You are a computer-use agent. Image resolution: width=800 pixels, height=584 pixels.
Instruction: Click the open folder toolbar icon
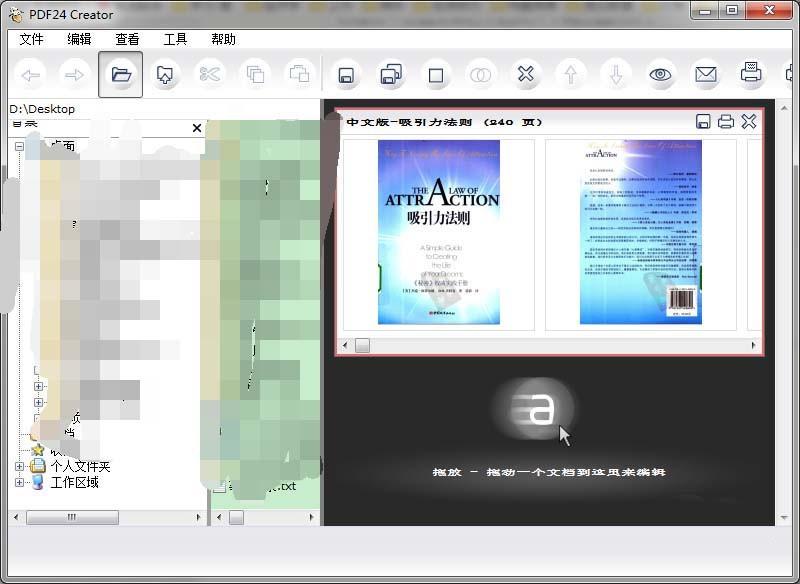120,73
